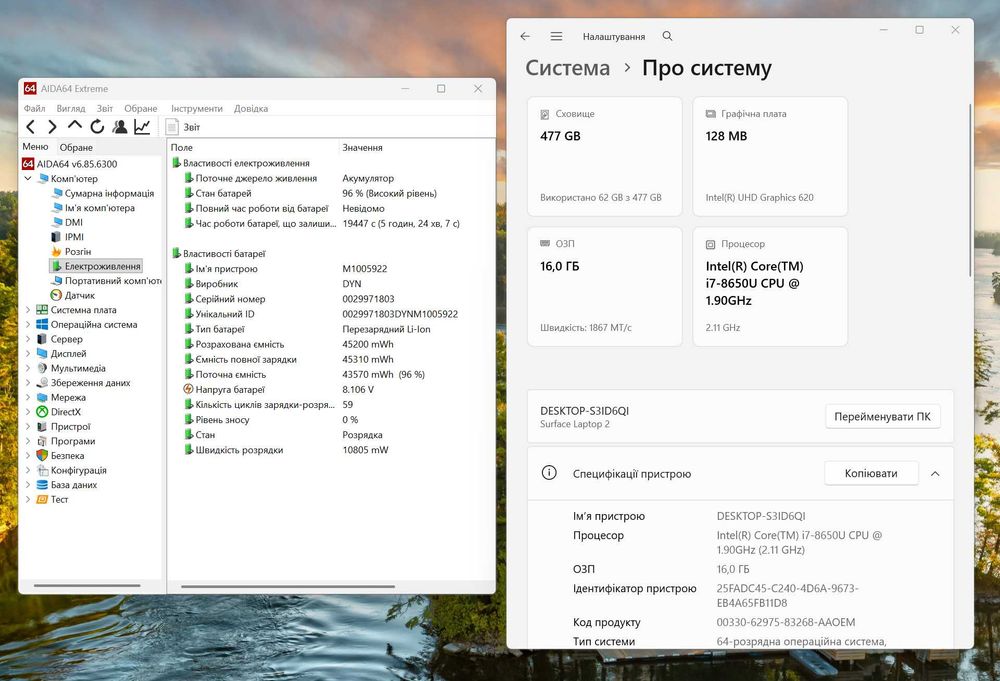Open the Інструменти menu
1000x681 pixels.
tap(196, 108)
